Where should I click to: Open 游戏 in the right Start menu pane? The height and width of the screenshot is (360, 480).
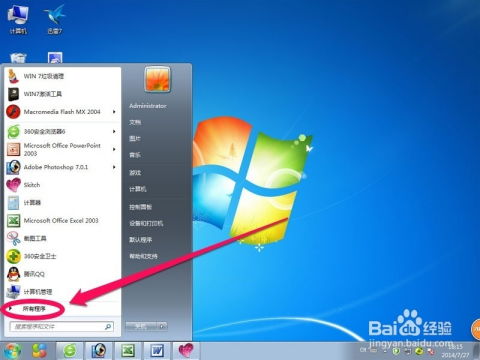(135, 172)
